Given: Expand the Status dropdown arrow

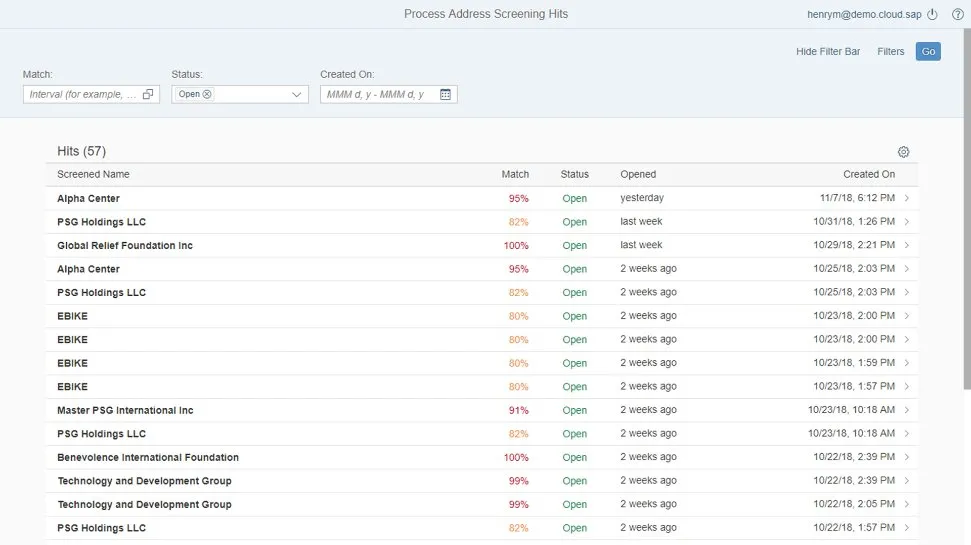Looking at the screenshot, I should pyautogui.click(x=297, y=95).
